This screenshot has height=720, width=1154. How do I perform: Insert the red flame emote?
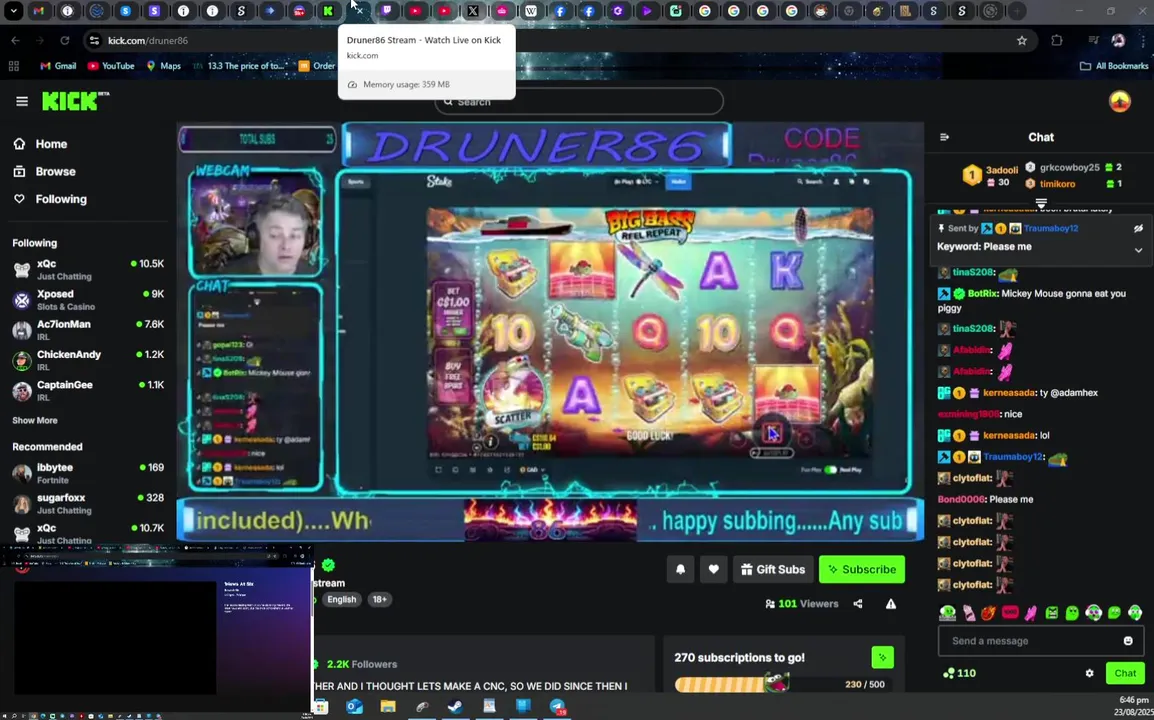pyautogui.click(x=988, y=613)
